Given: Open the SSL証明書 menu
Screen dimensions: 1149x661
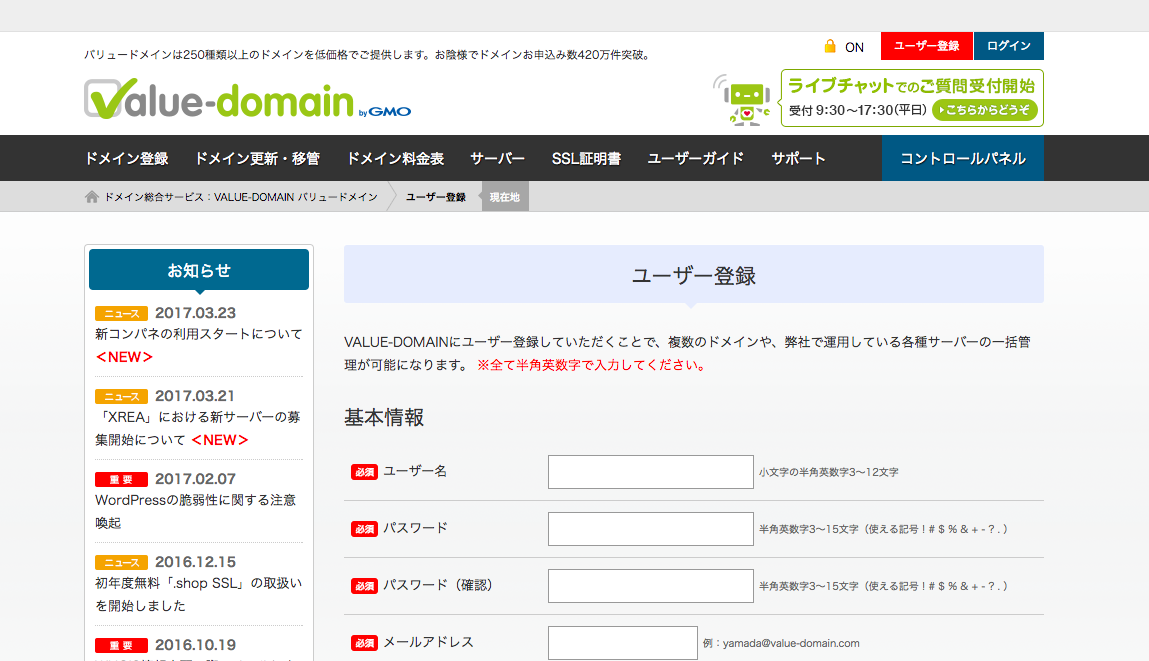Looking at the screenshot, I should [586, 158].
